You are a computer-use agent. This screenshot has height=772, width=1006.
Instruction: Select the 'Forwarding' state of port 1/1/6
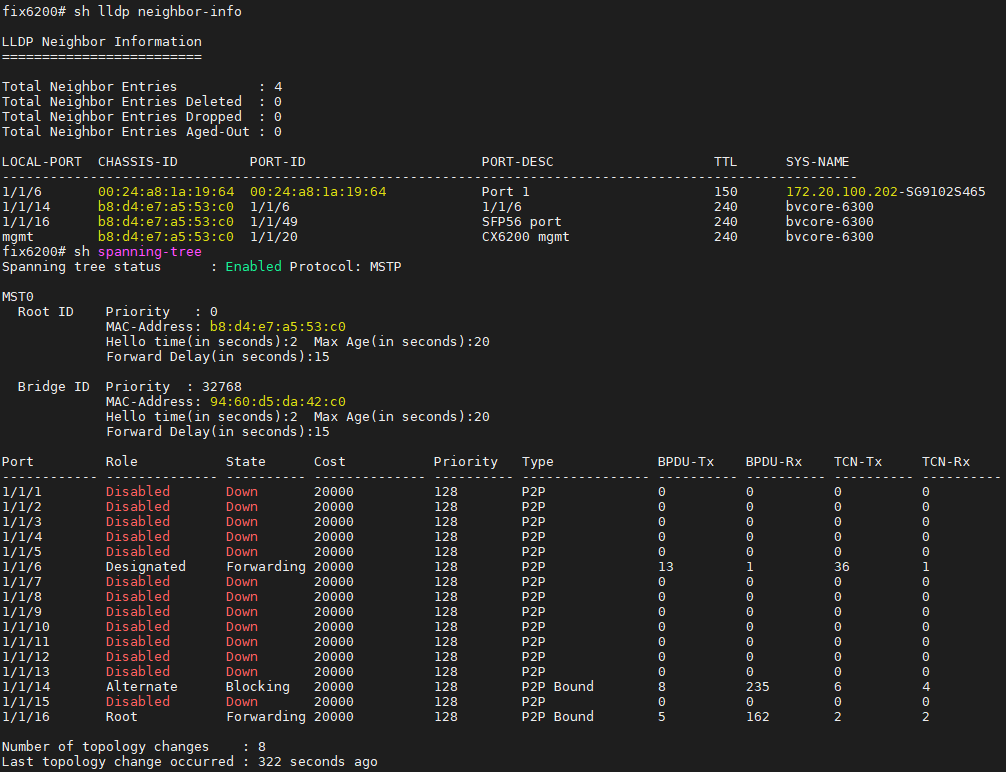[265, 566]
